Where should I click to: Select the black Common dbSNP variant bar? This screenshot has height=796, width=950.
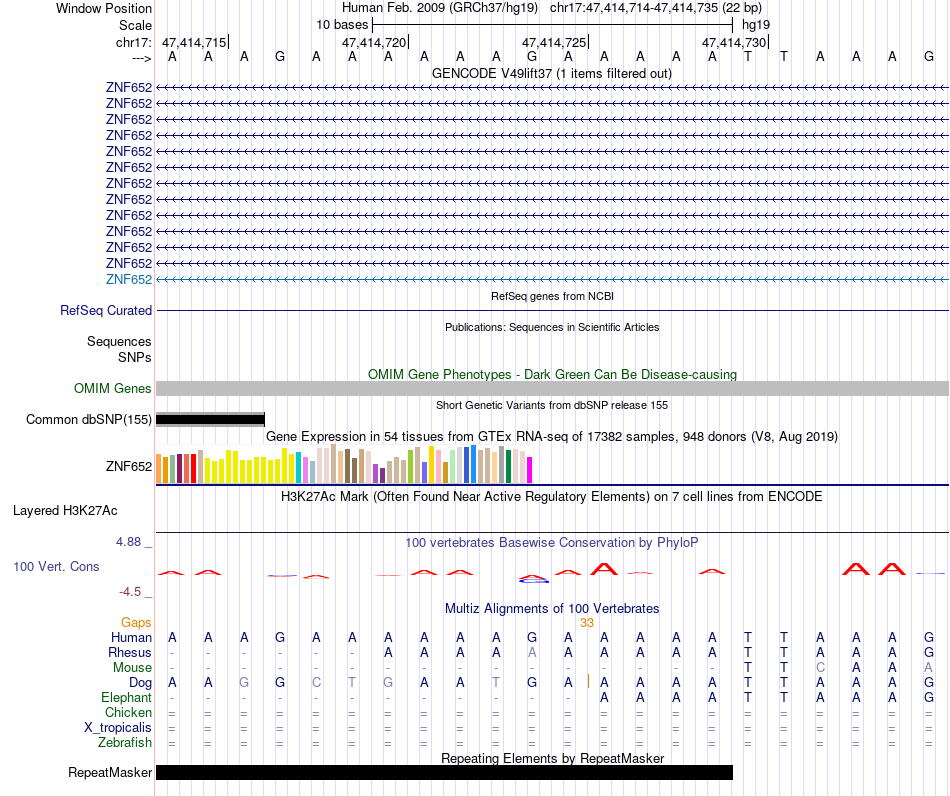pyautogui.click(x=210, y=419)
